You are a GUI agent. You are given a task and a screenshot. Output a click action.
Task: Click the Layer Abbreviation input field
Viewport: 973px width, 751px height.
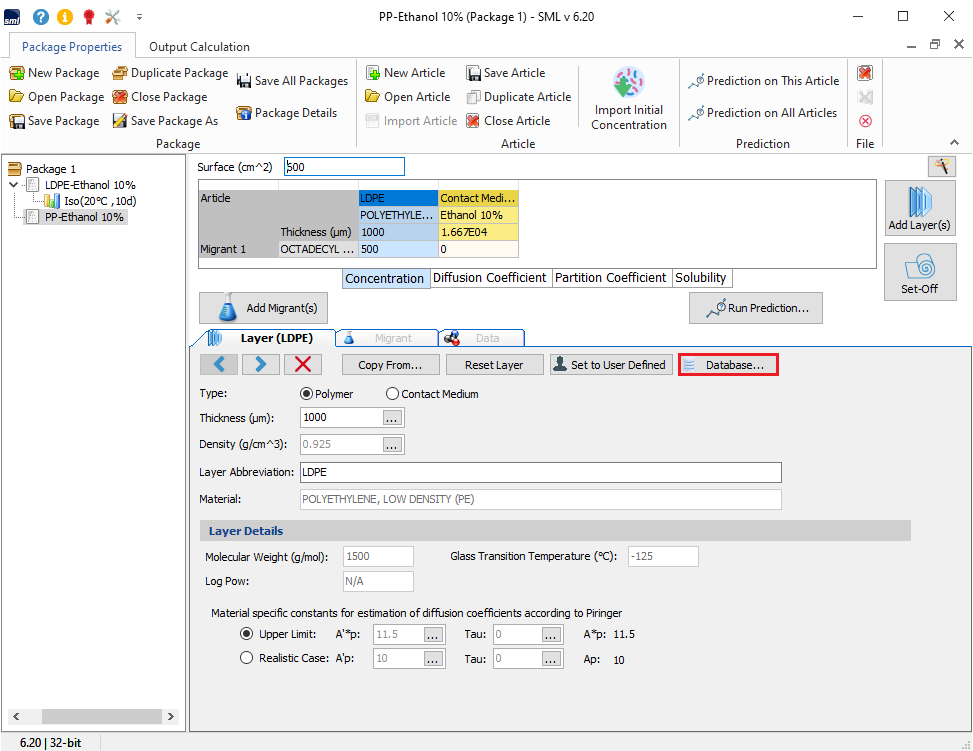tap(540, 472)
